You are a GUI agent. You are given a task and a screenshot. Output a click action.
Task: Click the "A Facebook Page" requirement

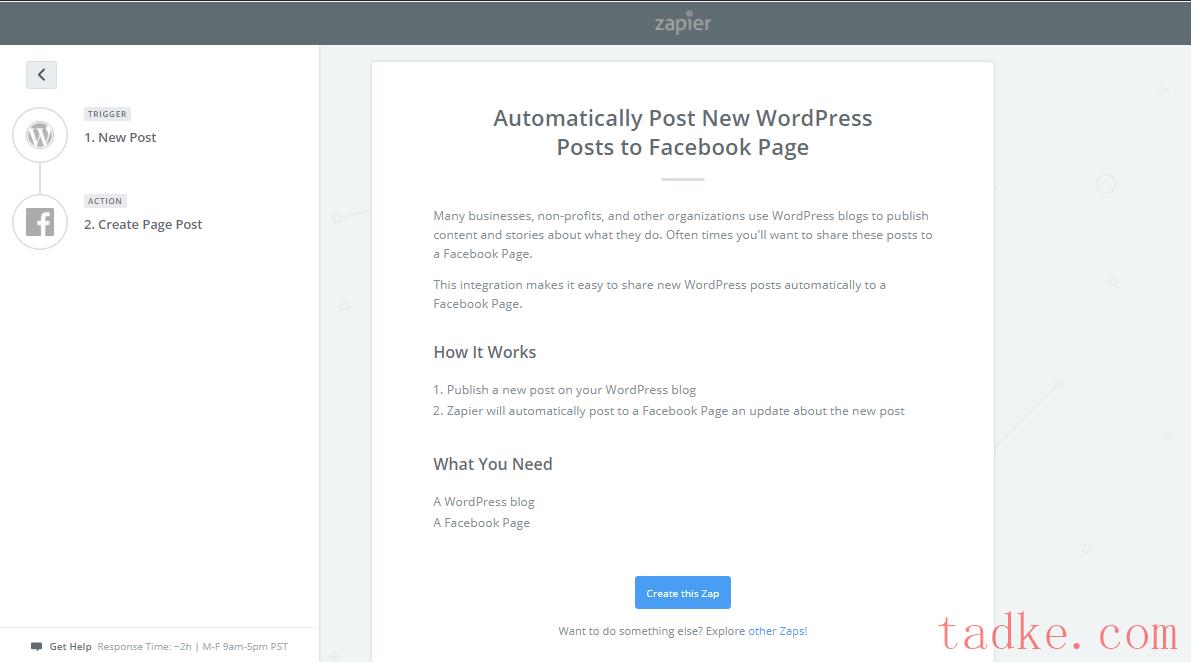pos(481,523)
